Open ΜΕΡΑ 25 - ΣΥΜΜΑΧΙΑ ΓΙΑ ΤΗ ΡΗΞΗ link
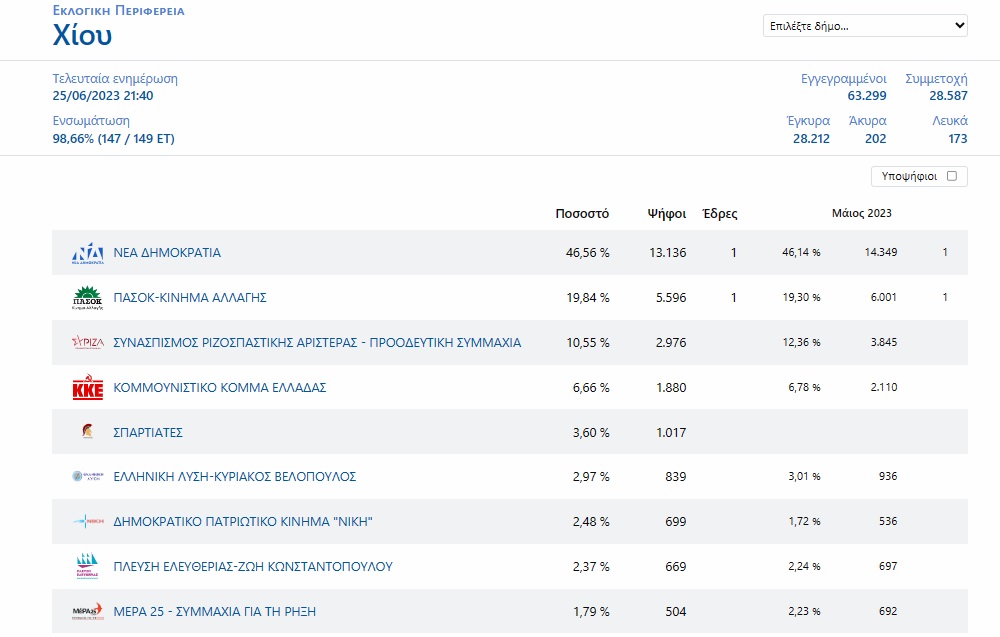Image resolution: width=1000 pixels, height=637 pixels. [214, 611]
